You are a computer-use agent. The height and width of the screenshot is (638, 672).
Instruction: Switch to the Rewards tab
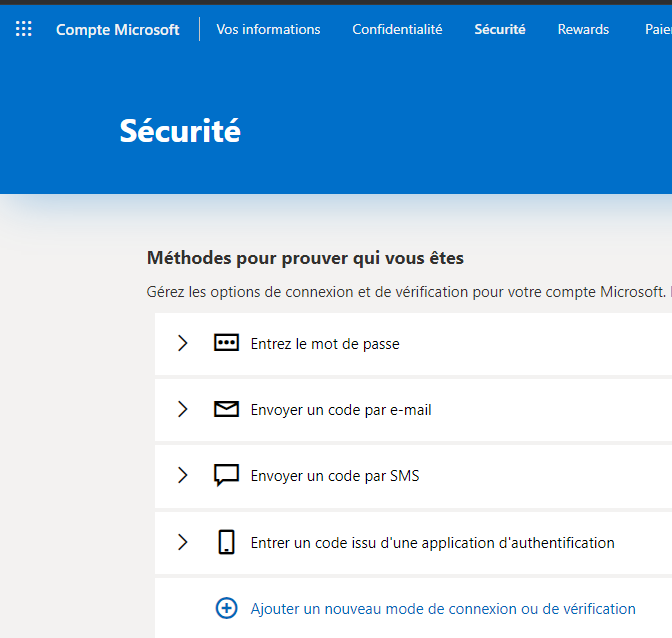[x=583, y=29]
